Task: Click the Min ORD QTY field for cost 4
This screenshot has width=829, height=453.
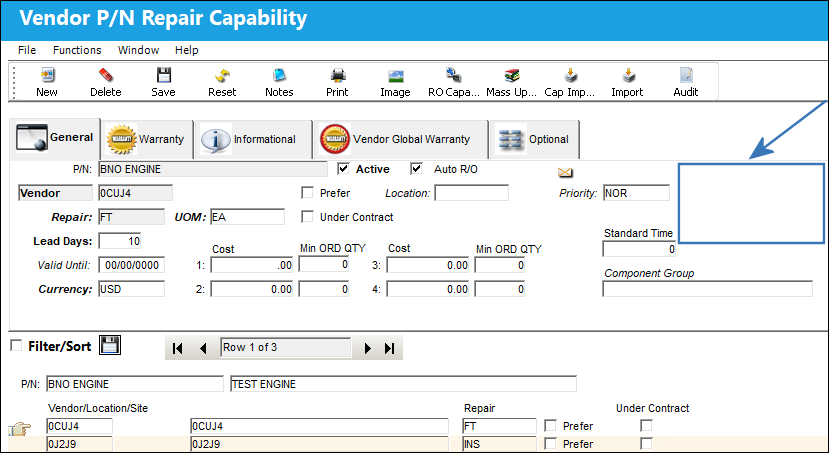Action: (x=500, y=289)
